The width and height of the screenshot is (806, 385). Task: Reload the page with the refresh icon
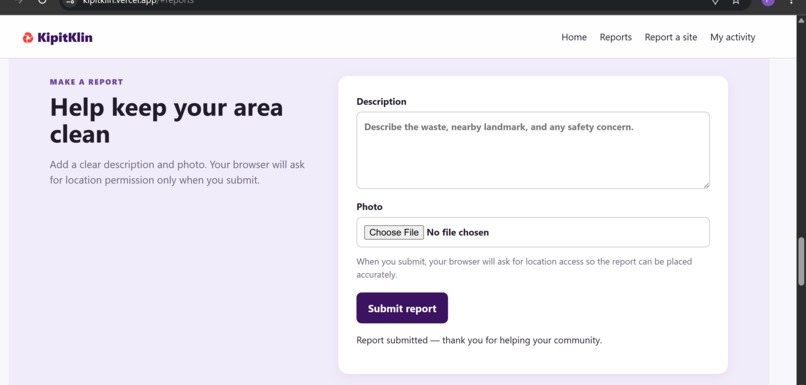coord(42,2)
